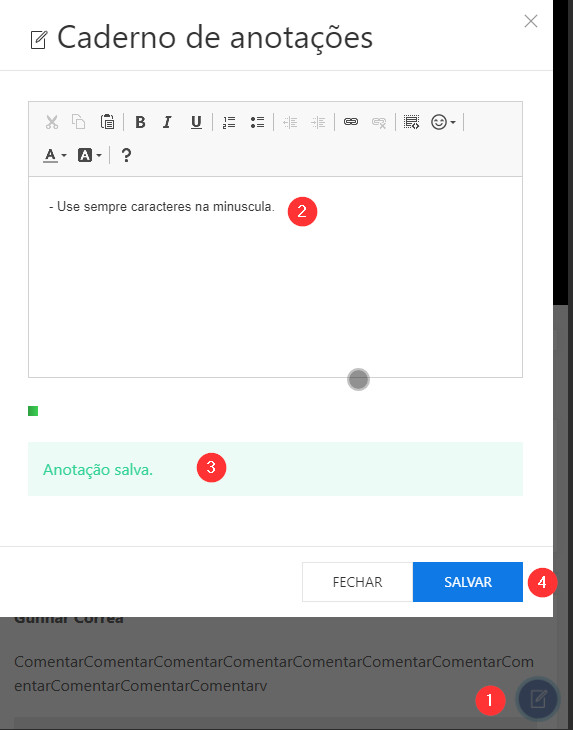Click the text '- Use sempre caracteres na minuscula.'
573x730 pixels.
coord(162,207)
